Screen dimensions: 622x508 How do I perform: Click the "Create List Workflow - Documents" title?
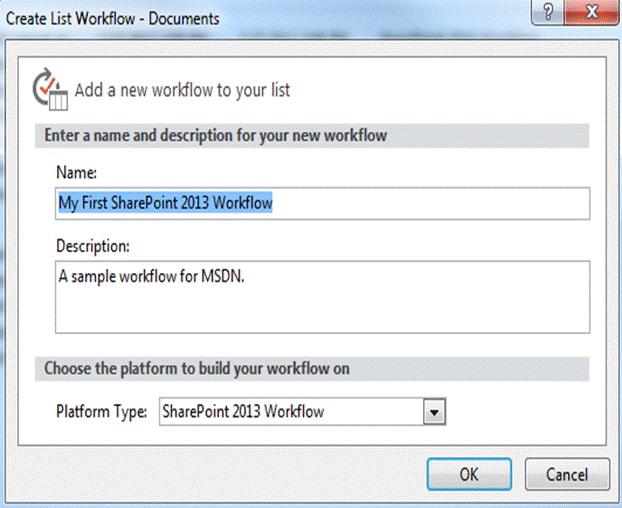tap(113, 19)
